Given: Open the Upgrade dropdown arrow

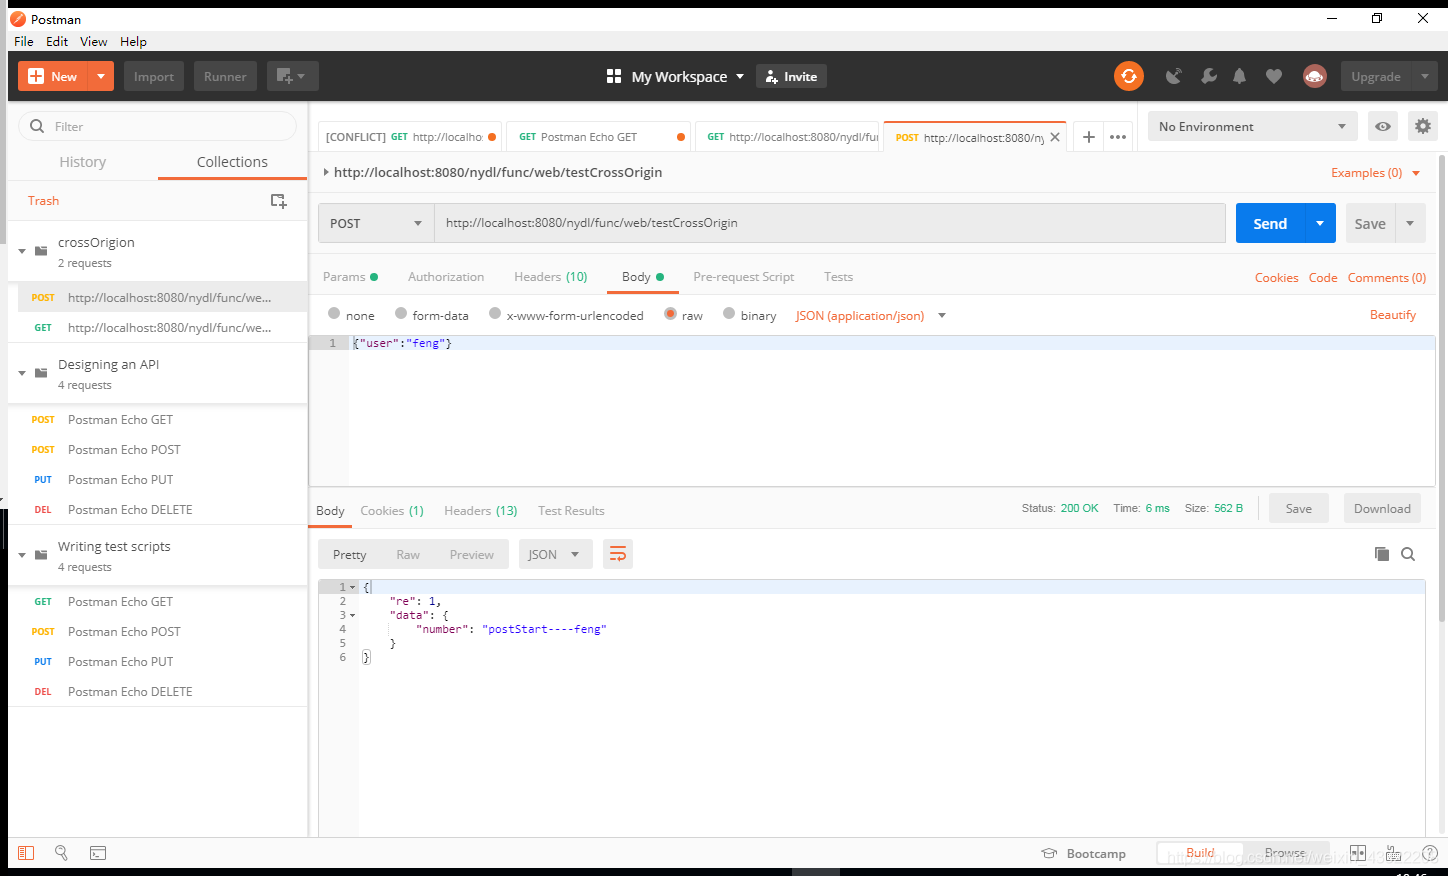Looking at the screenshot, I should coord(1425,76).
